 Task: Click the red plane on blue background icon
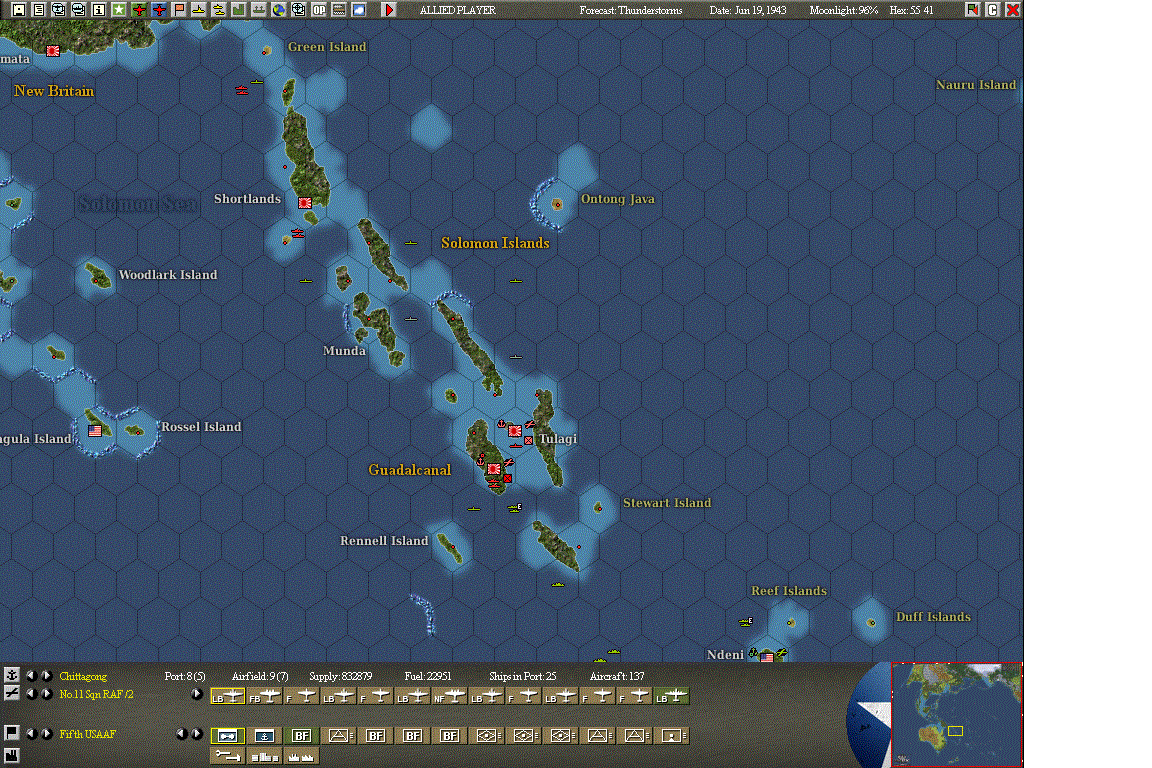tap(158, 10)
